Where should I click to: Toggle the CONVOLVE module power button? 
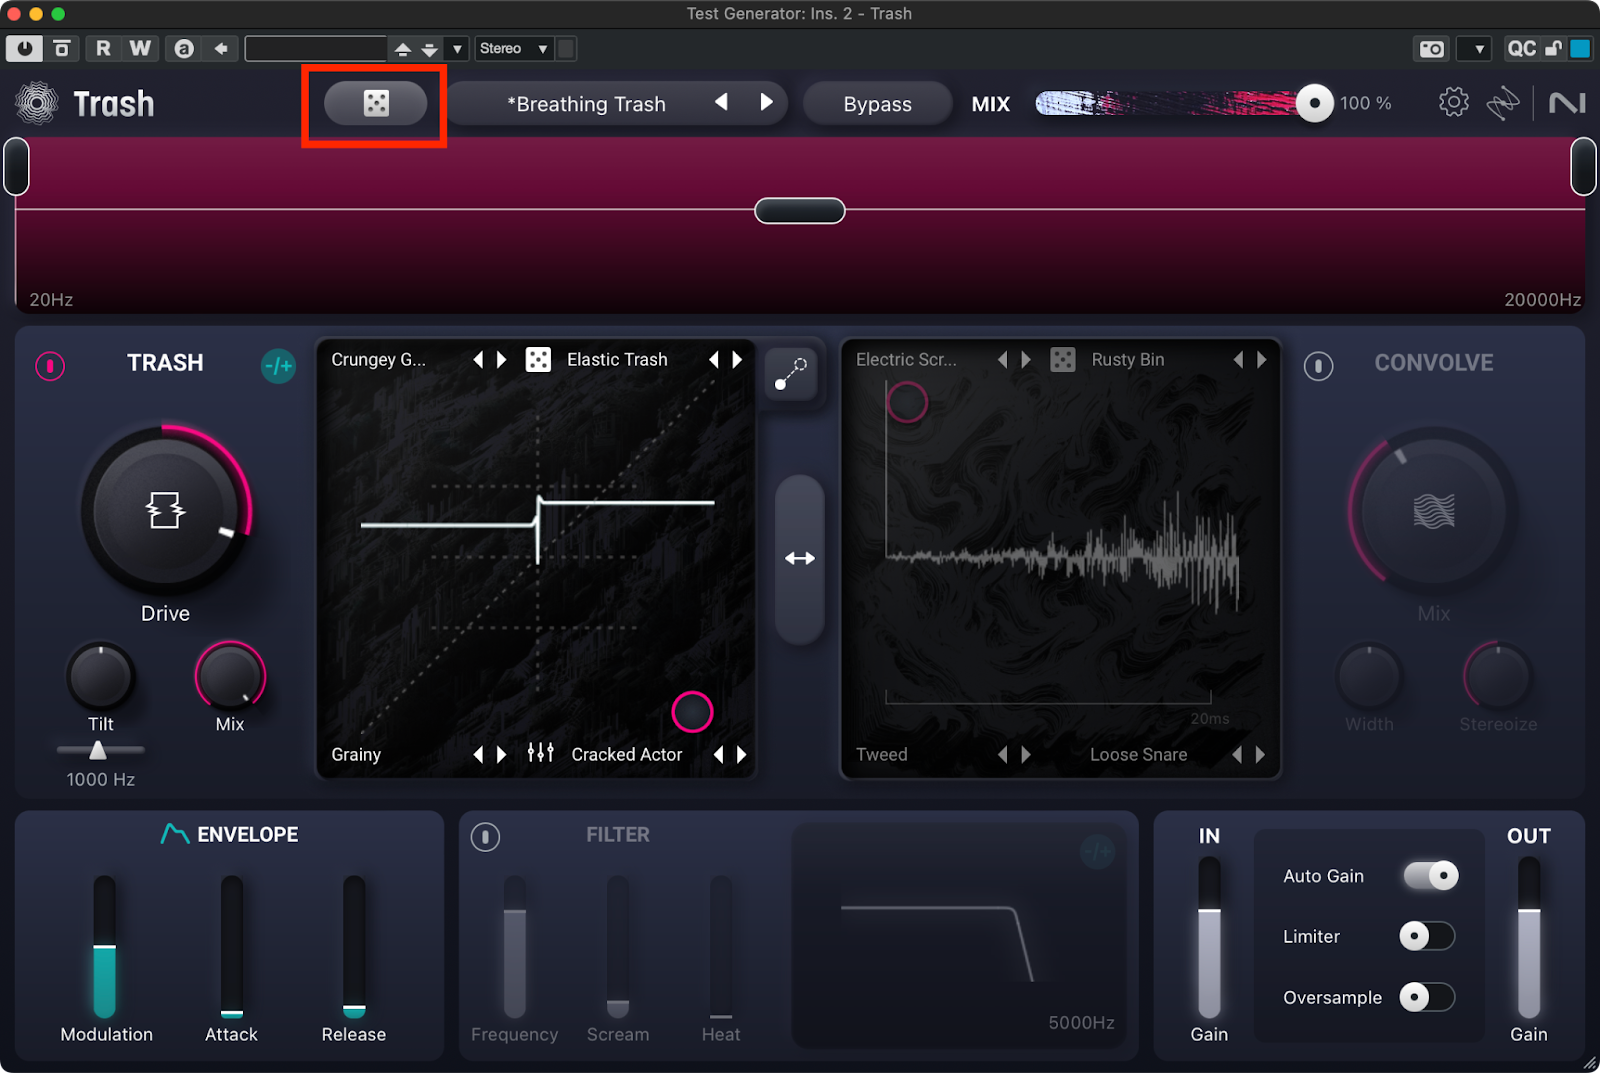click(1318, 366)
